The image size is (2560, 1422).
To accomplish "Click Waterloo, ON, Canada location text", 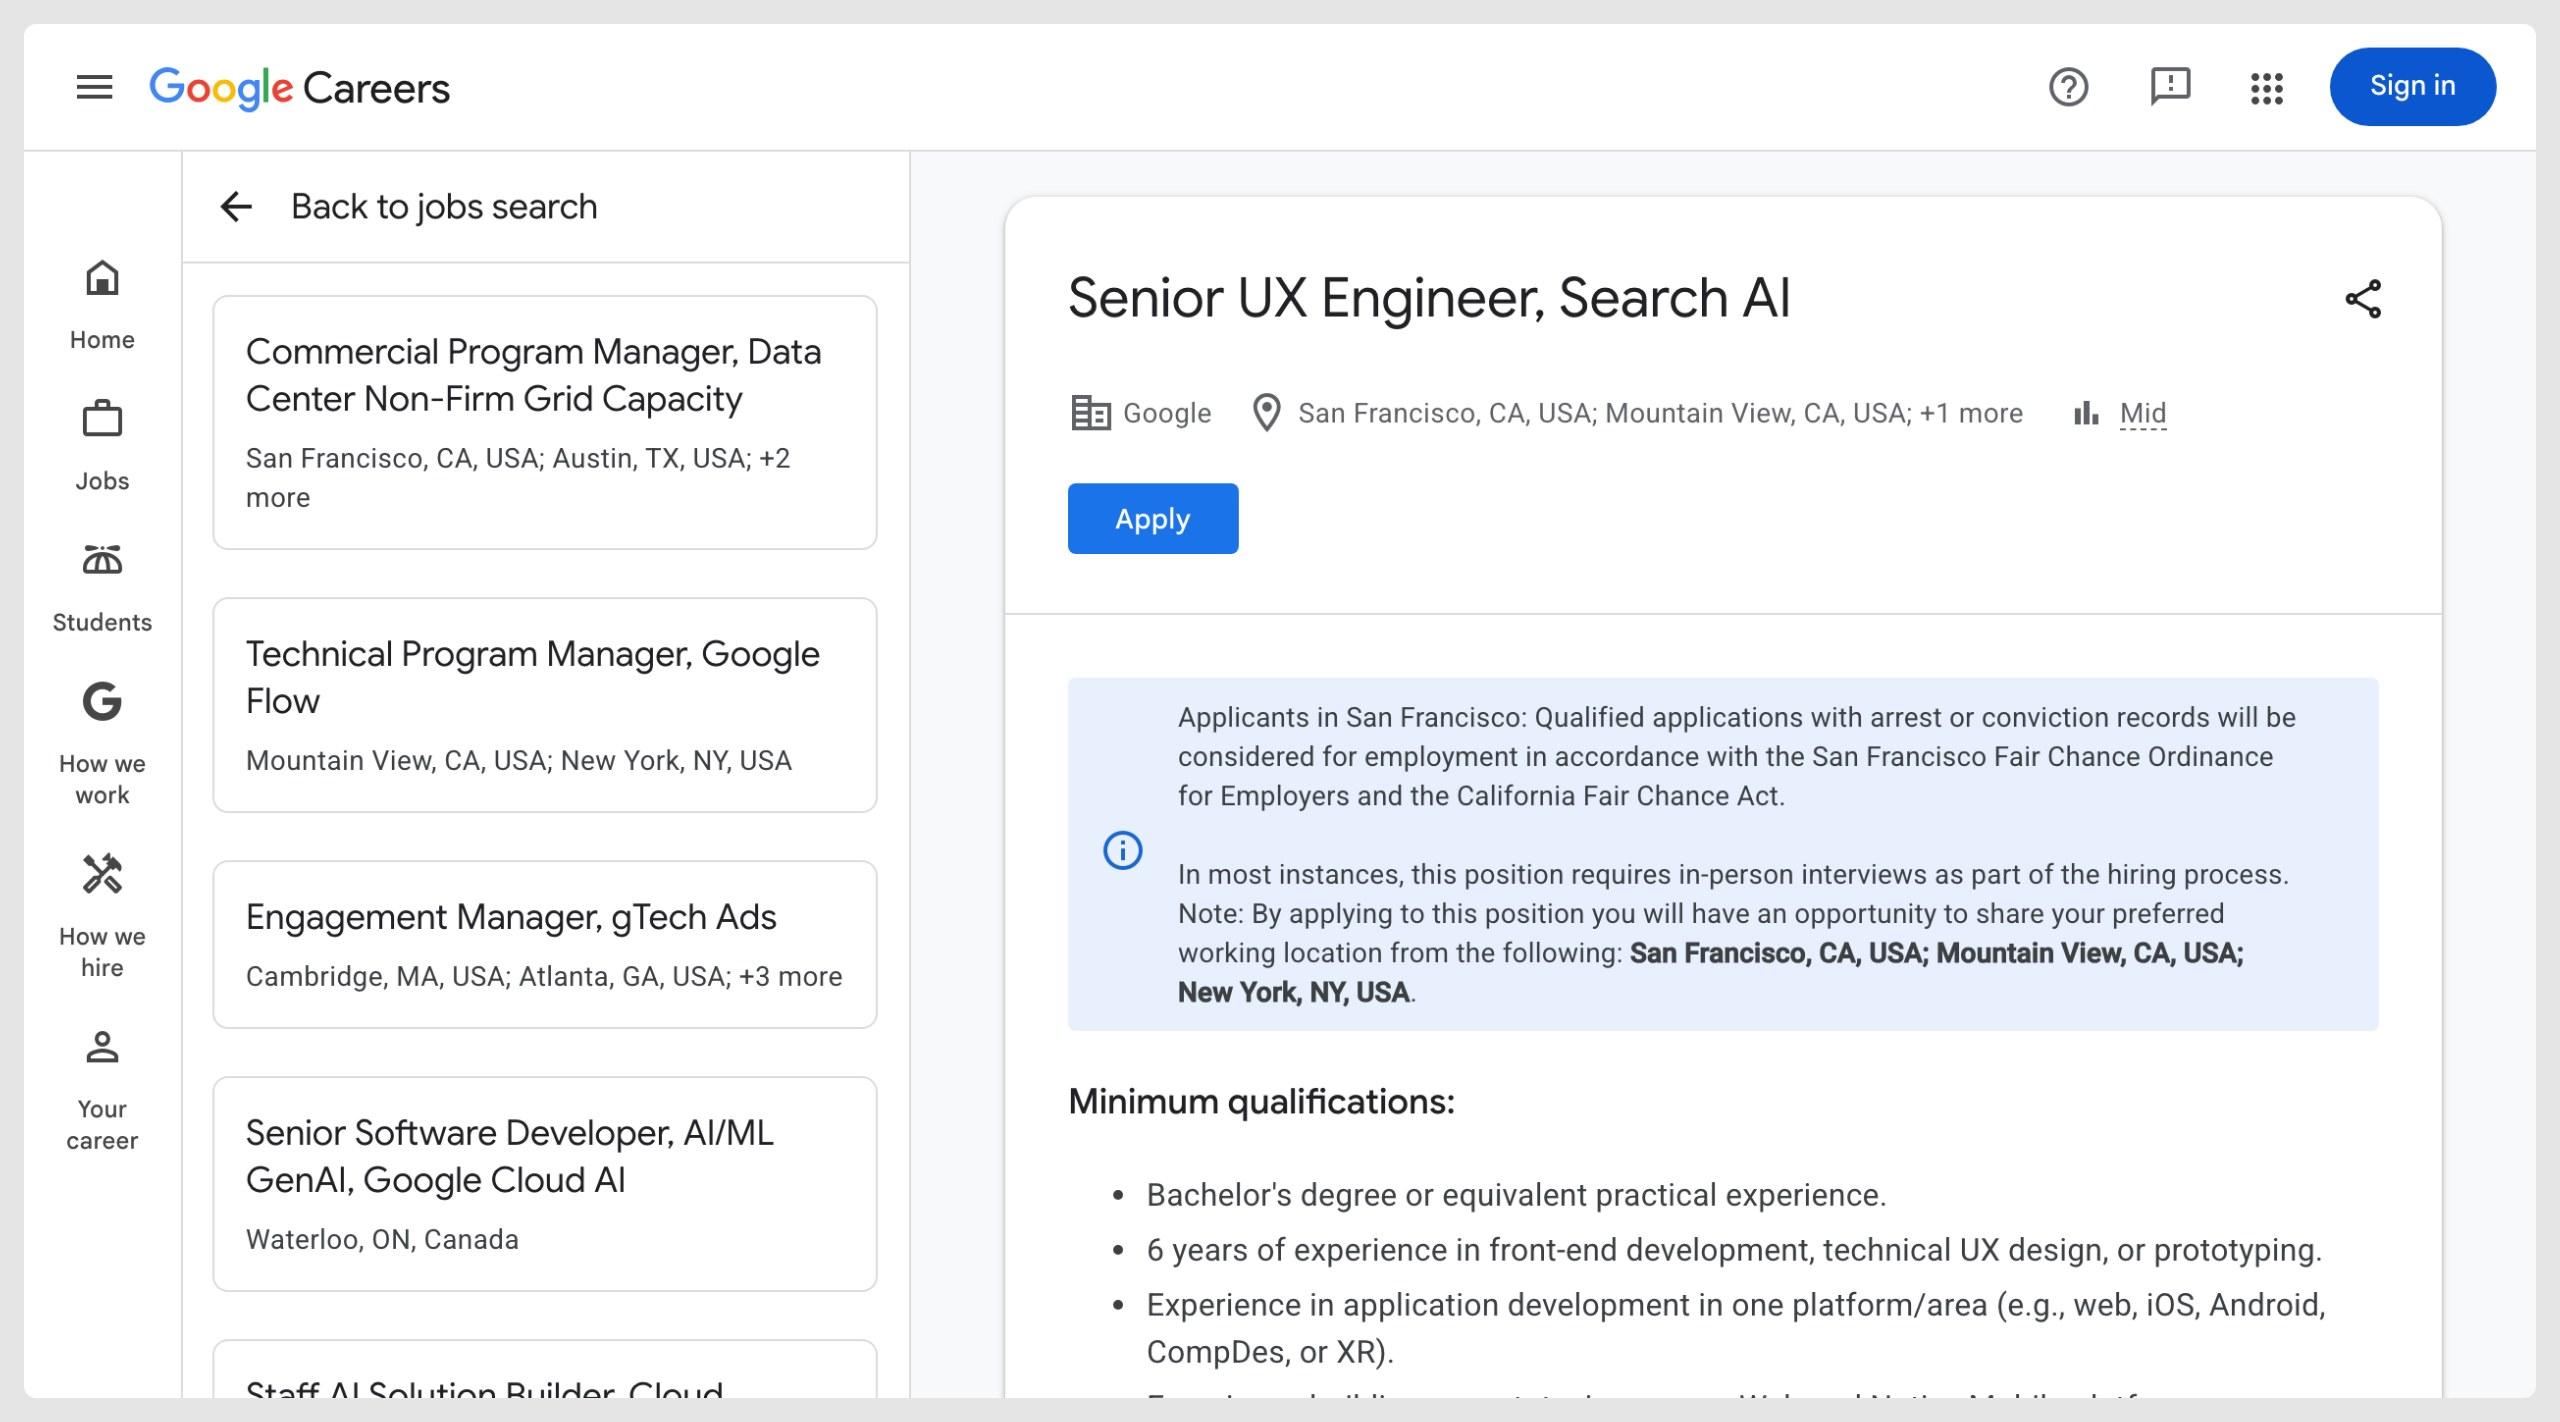I will (382, 1240).
